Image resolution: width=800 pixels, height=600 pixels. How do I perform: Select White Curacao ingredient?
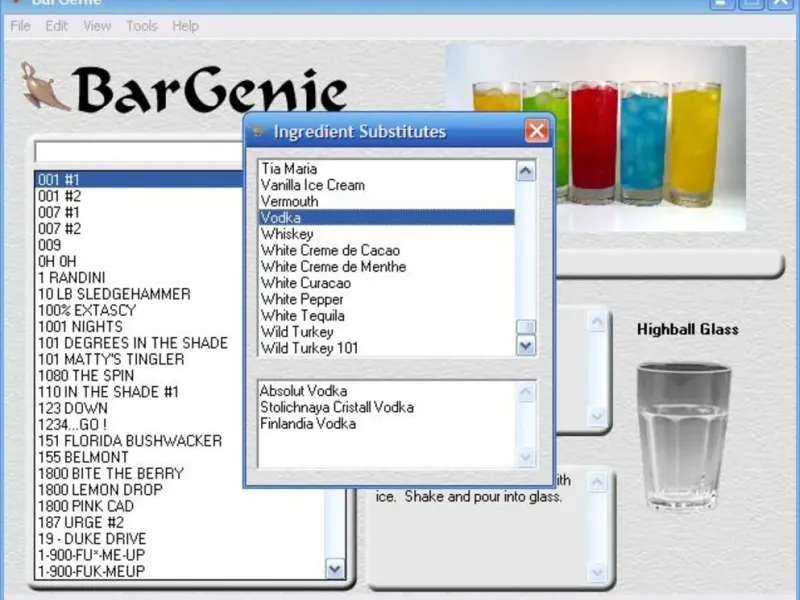[x=387, y=283]
